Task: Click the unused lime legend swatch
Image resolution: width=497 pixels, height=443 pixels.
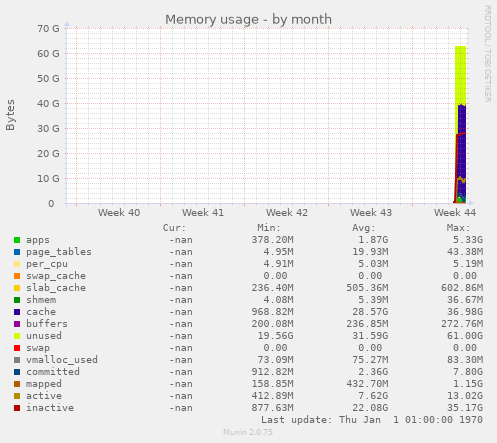Action: [x=17, y=336]
